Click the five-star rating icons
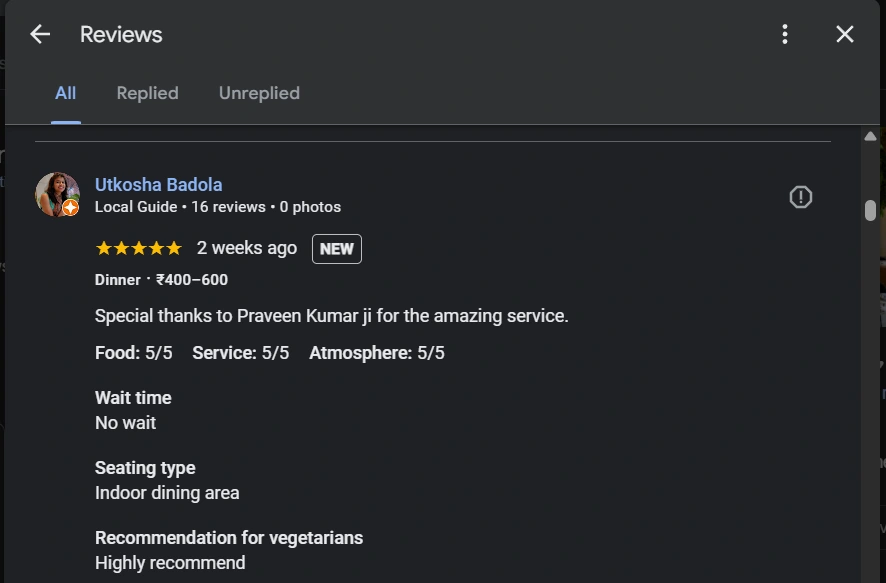Image resolution: width=886 pixels, height=583 pixels. [138, 248]
